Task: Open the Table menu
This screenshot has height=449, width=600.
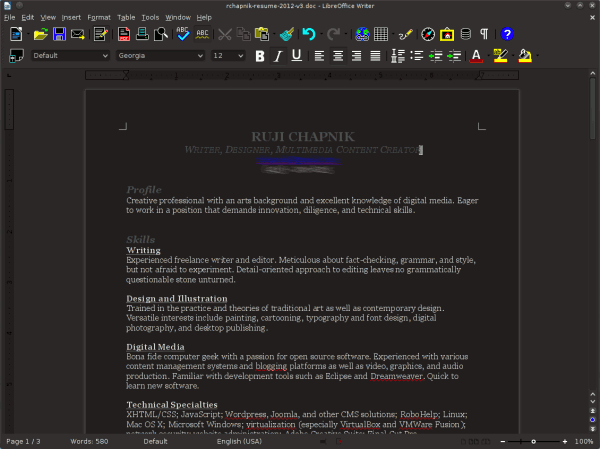Action: click(x=126, y=18)
